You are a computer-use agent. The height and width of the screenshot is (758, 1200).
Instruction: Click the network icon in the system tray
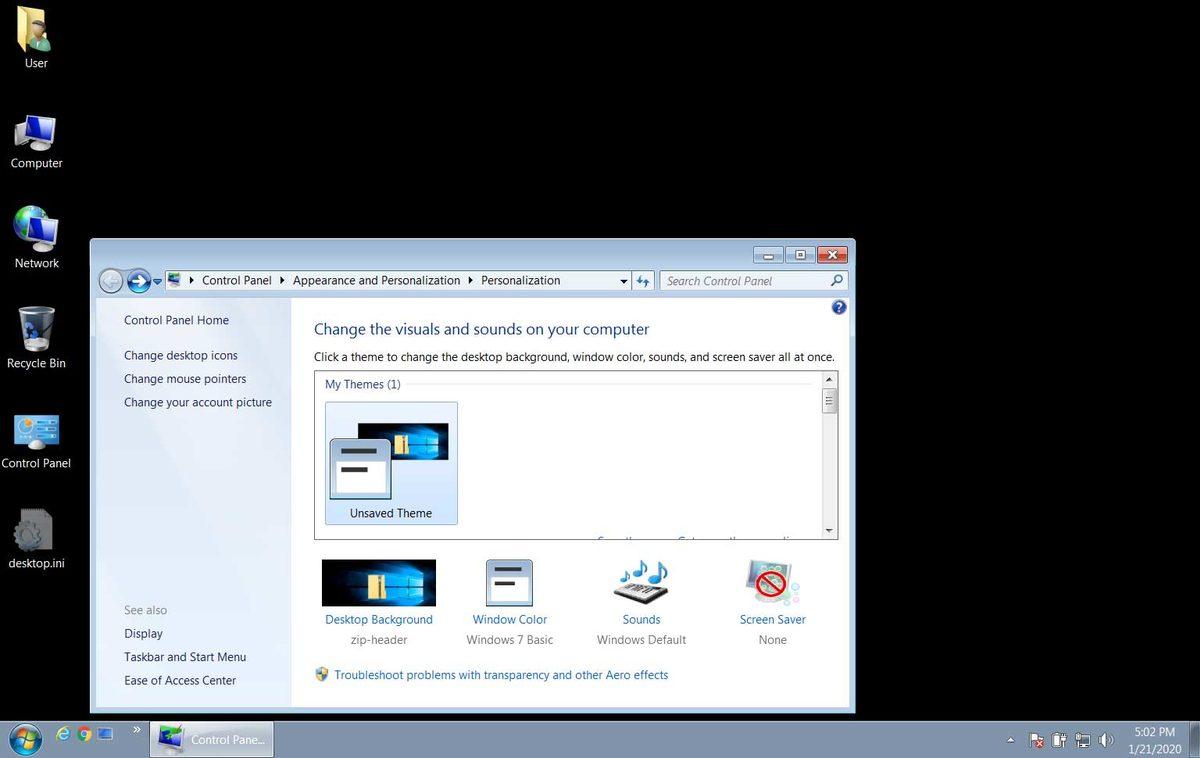tap(1083, 740)
